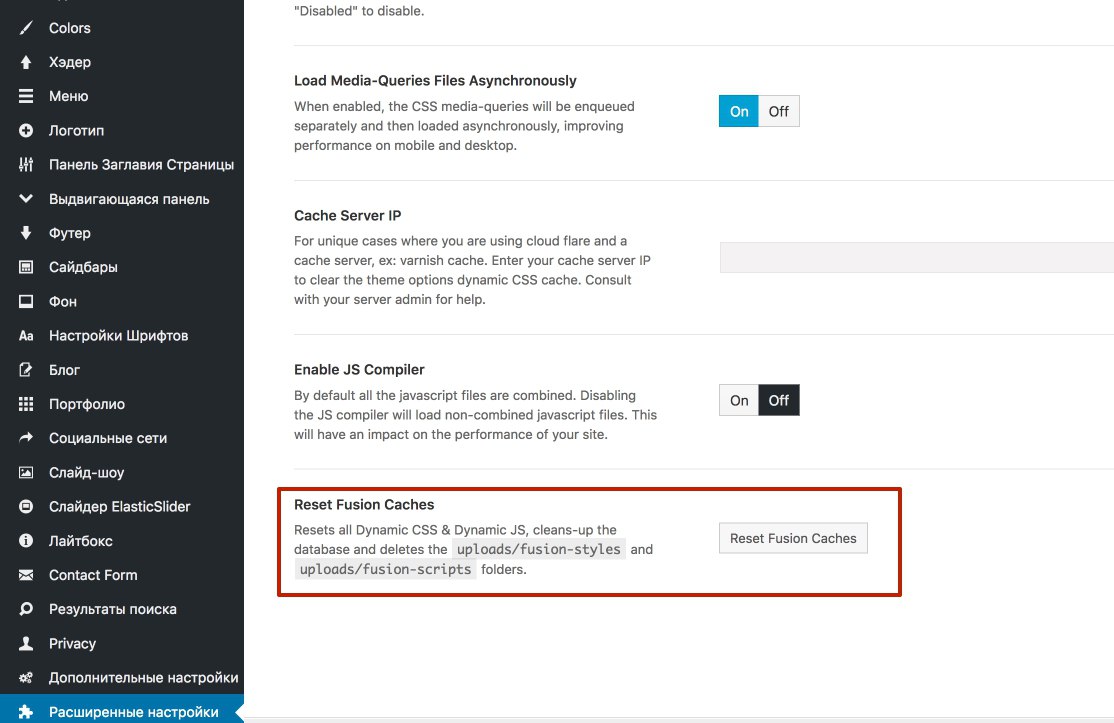Click the 'Enable JS Compiler' heading
Image resolution: width=1114 pixels, height=723 pixels.
359,370
